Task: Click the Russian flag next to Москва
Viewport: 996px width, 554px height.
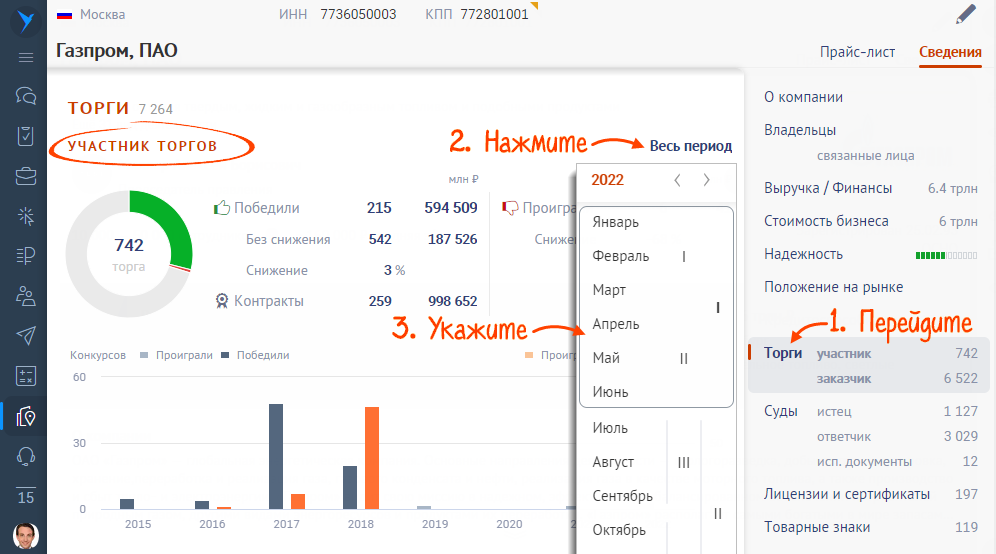Action: pos(64,15)
